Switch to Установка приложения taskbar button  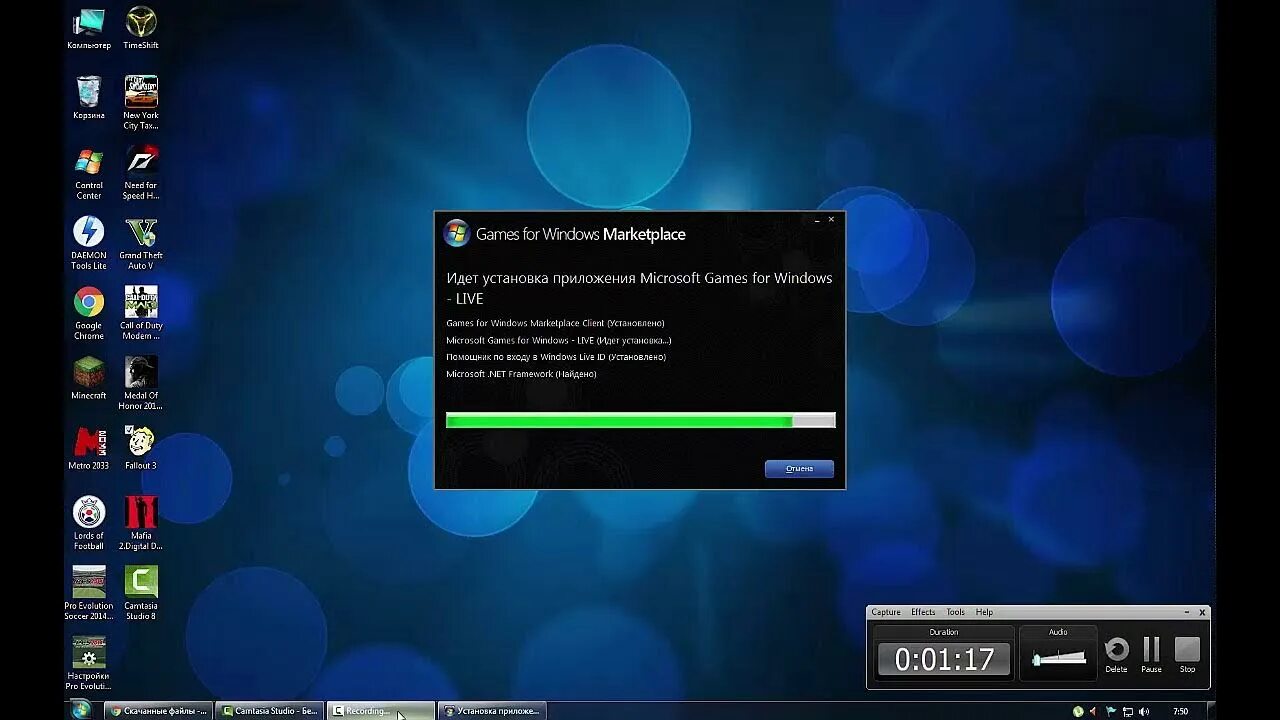point(491,711)
